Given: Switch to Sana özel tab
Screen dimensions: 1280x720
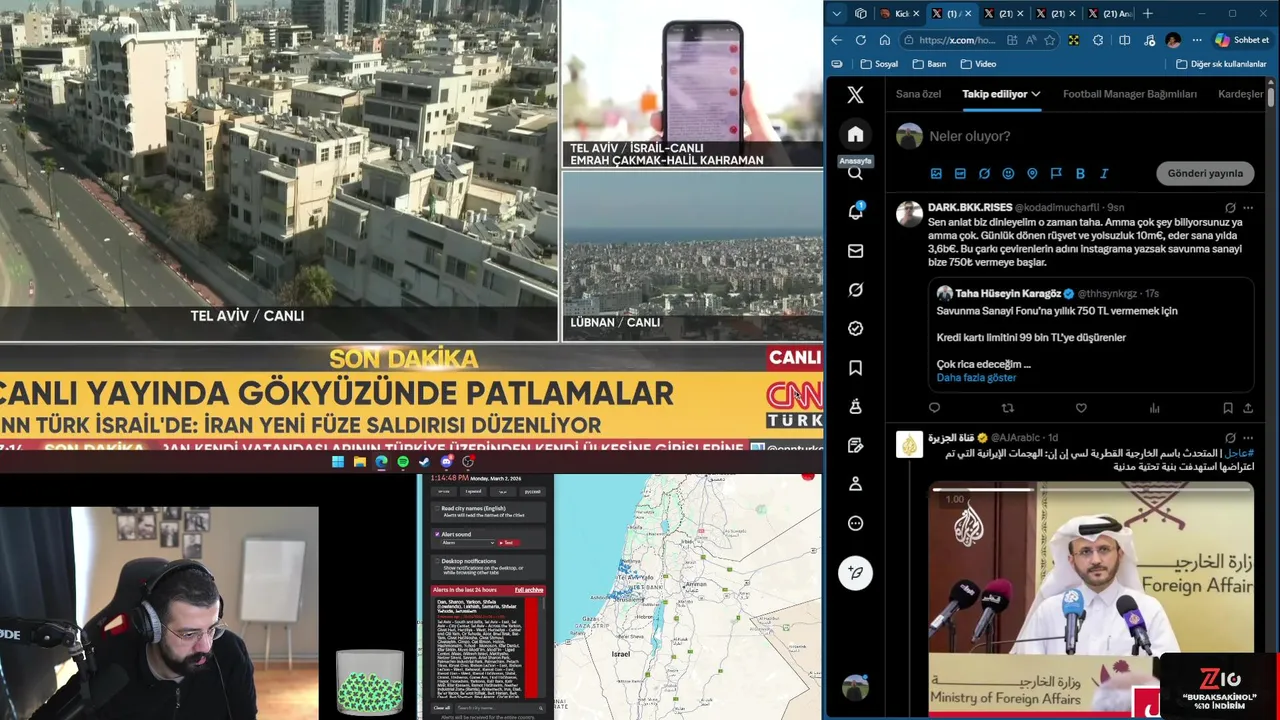Looking at the screenshot, I should (x=918, y=94).
